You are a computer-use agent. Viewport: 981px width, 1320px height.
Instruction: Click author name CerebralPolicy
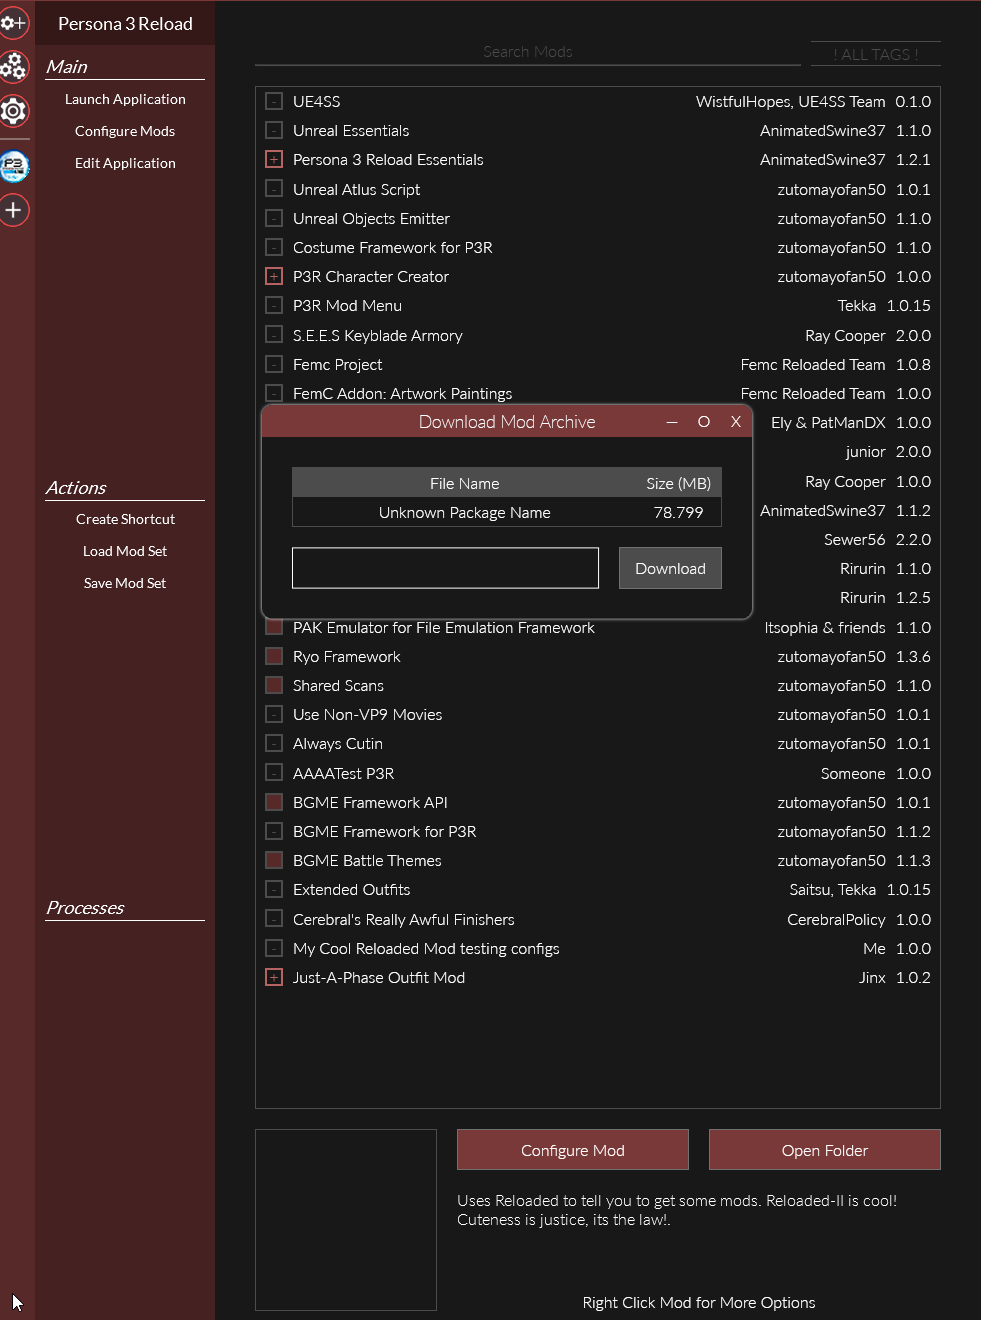(x=836, y=919)
